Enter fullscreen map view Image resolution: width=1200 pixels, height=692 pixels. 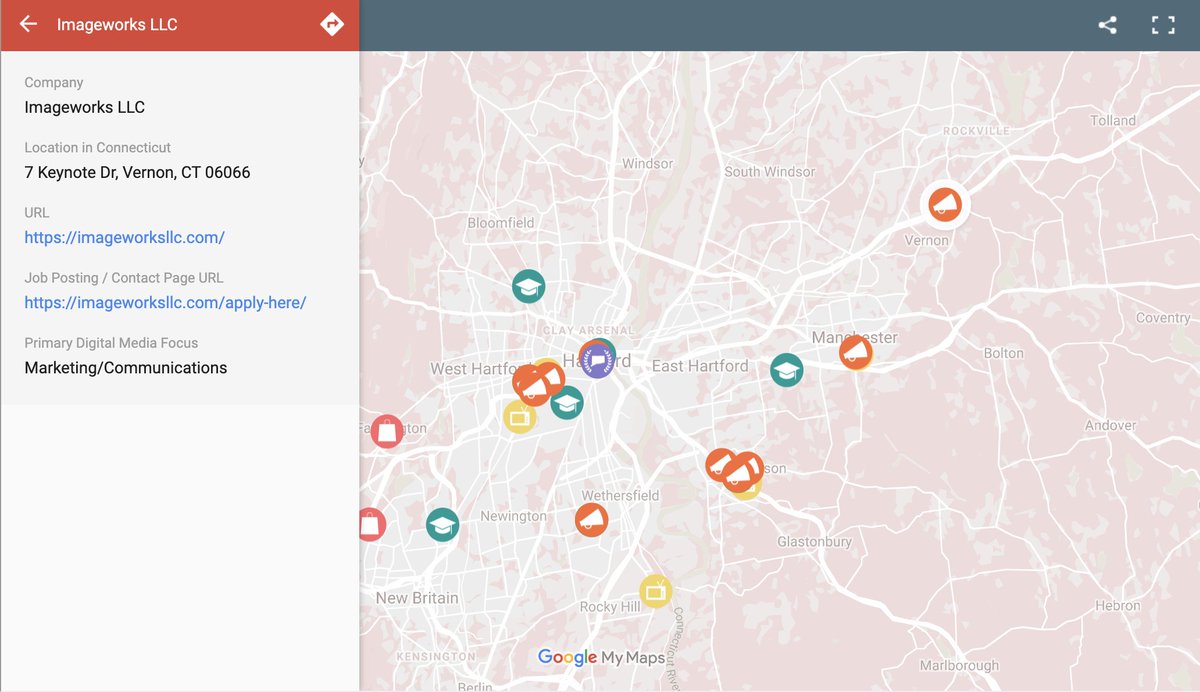1163,25
